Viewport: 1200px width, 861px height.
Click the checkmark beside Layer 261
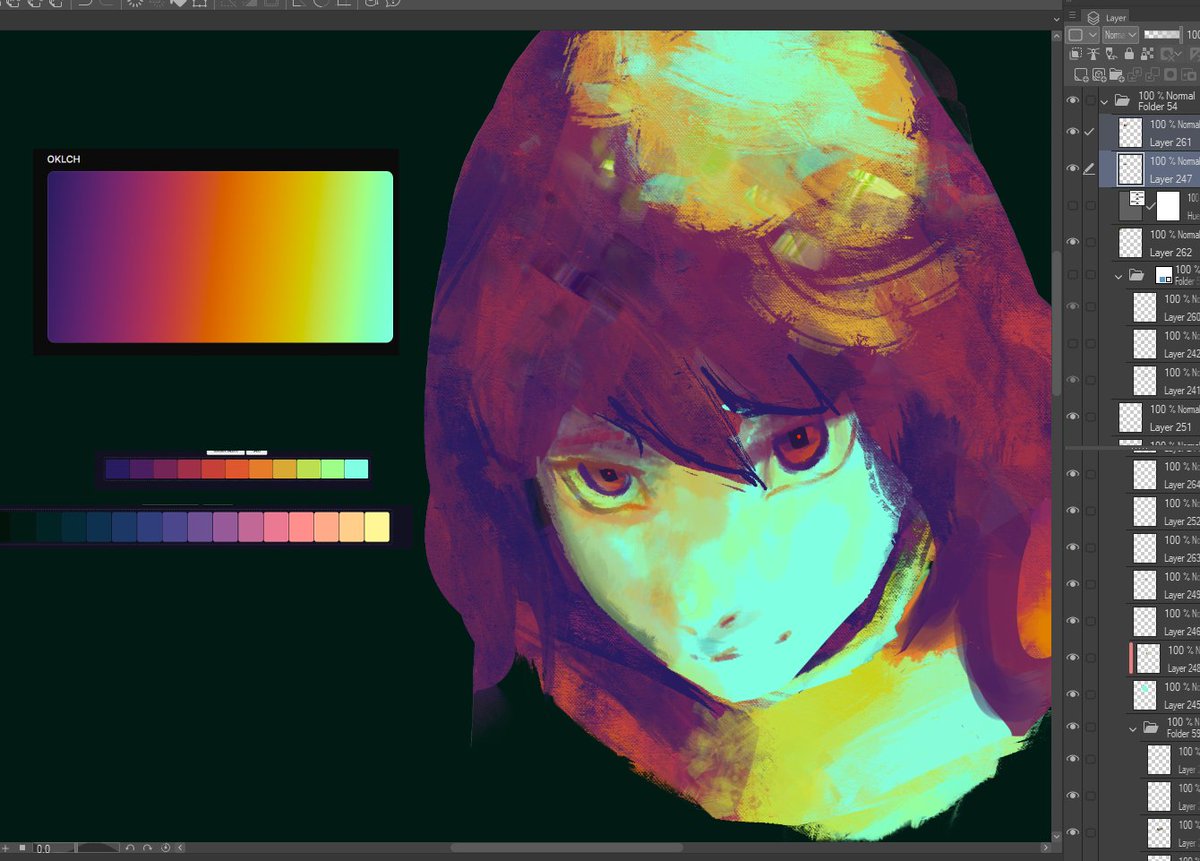(x=1090, y=132)
